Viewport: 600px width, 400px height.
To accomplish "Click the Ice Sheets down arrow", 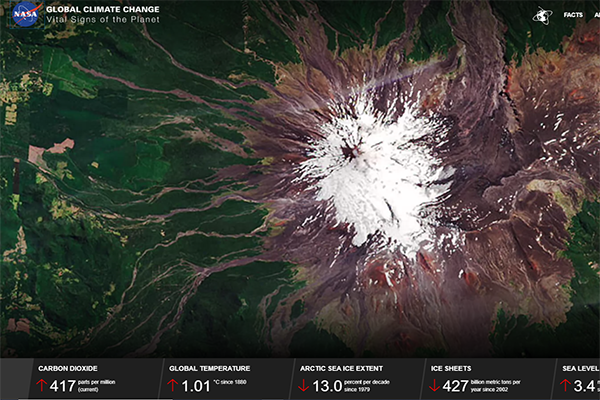I will [434, 385].
